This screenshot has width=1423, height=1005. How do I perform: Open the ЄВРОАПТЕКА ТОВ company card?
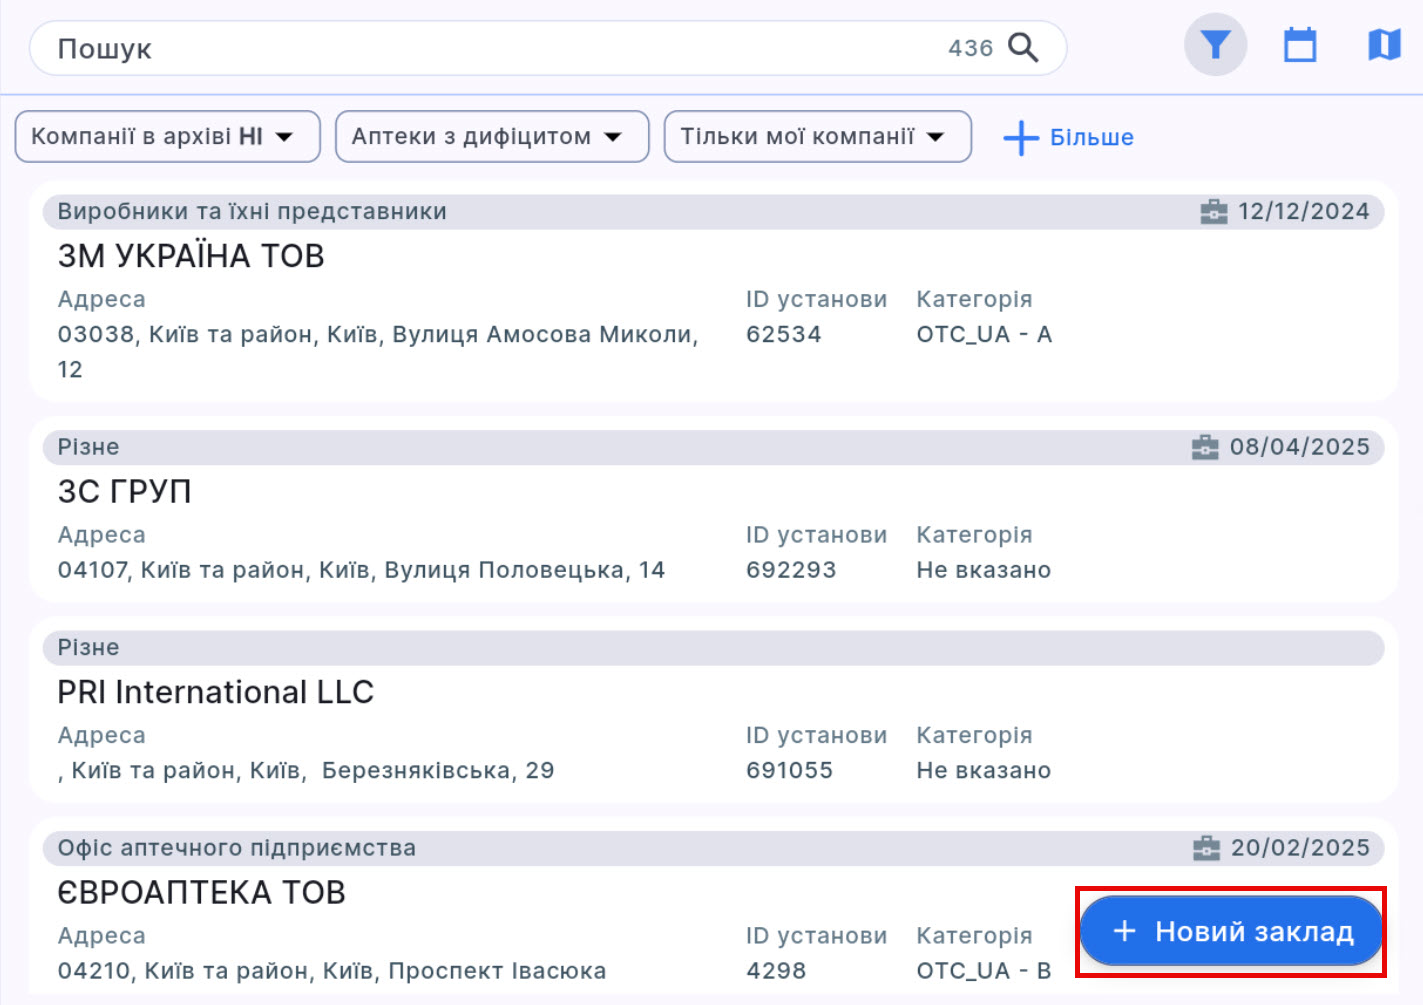point(201,892)
